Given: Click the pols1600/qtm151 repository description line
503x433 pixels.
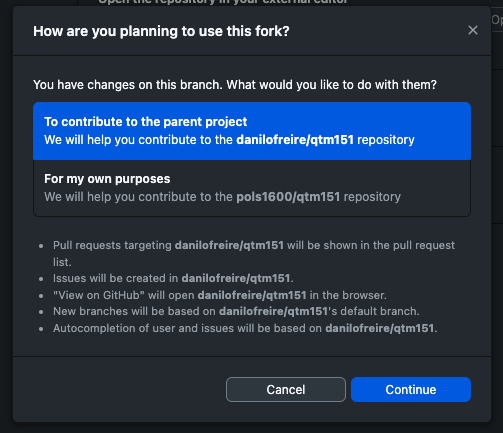Looking at the screenshot, I should pos(222,197).
